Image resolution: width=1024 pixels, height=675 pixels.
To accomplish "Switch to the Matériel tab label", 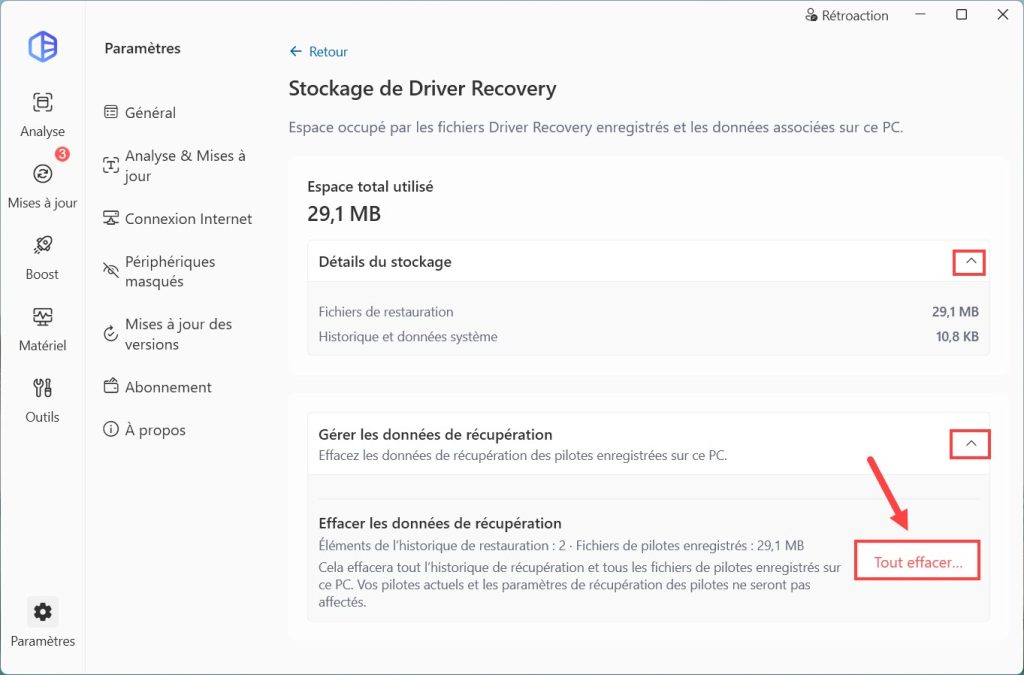I will click(42, 345).
